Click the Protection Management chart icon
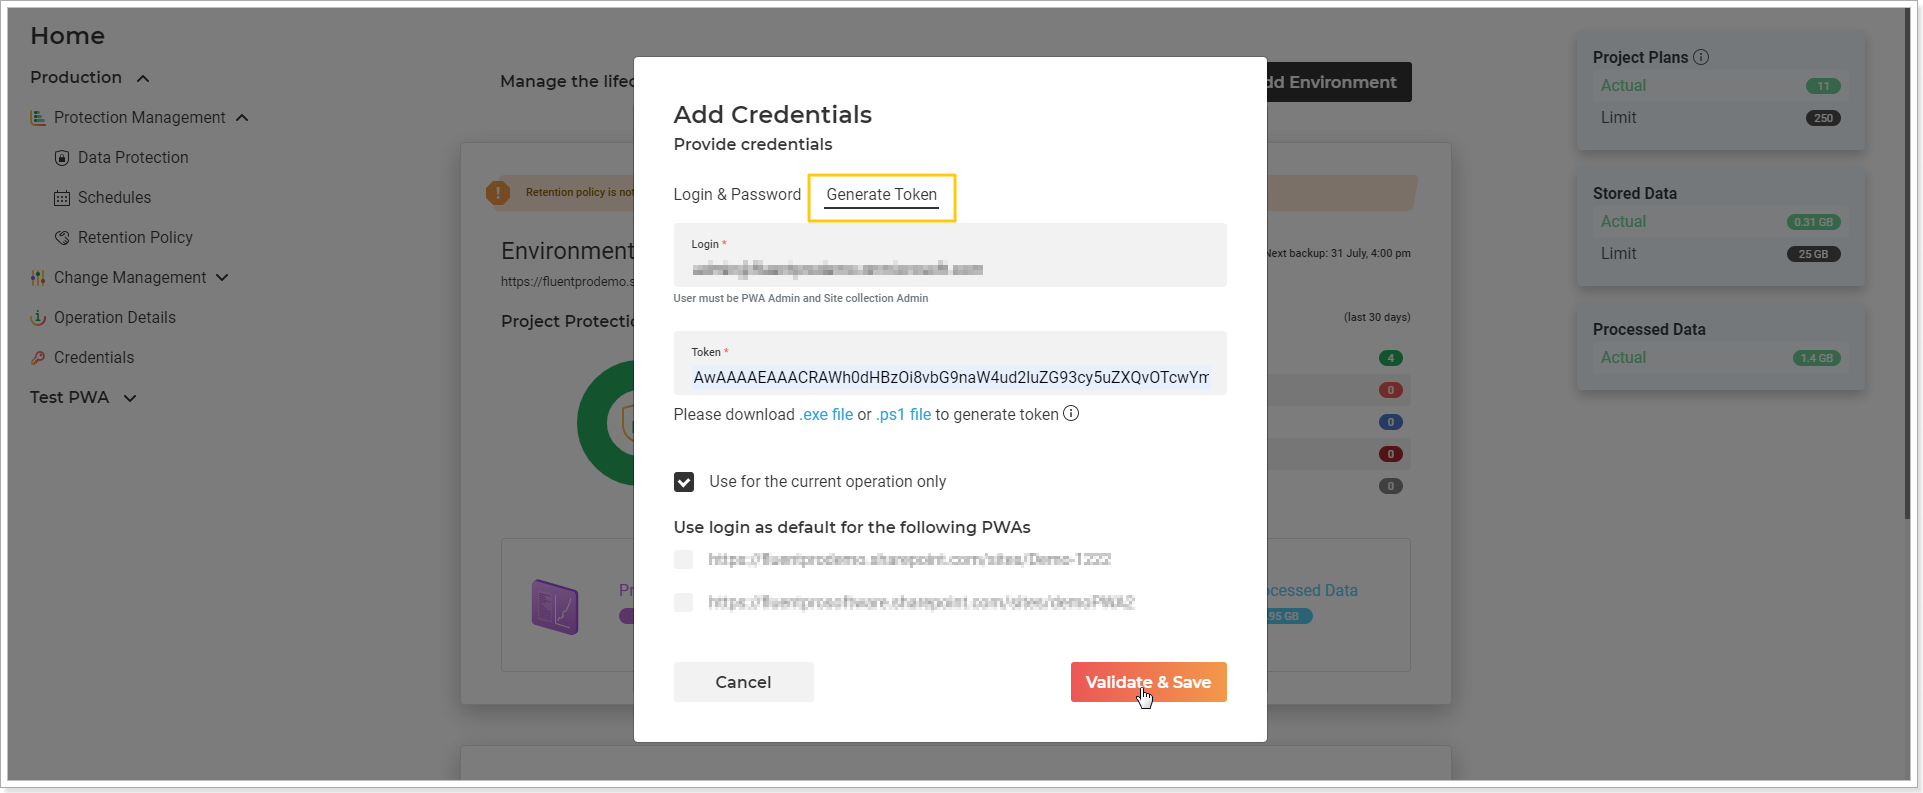This screenshot has height=793, width=1923. pyautogui.click(x=38, y=118)
